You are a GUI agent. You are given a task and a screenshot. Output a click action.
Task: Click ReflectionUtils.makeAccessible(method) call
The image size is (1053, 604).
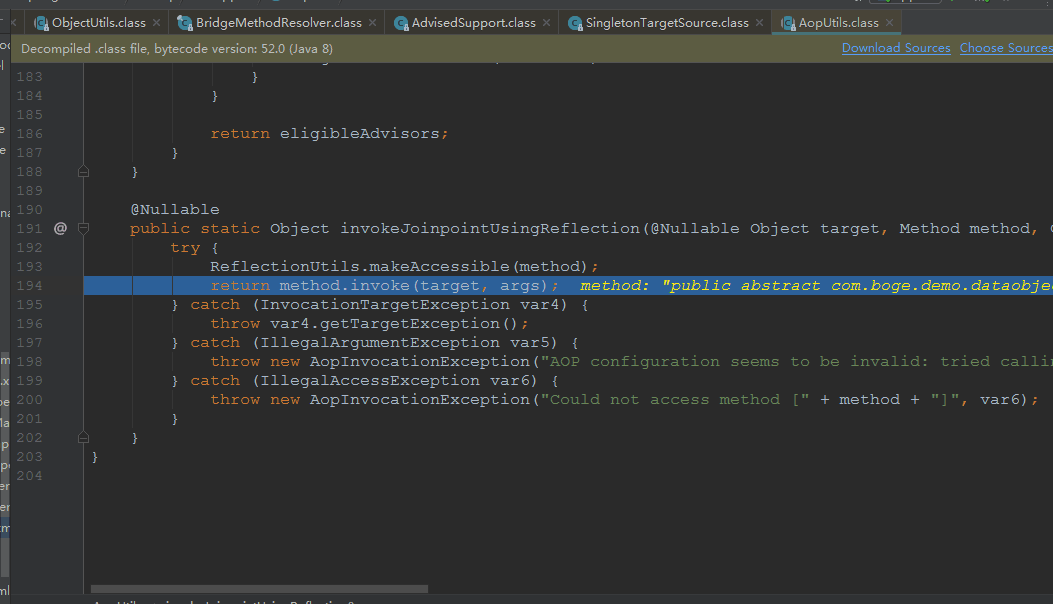pos(399,267)
